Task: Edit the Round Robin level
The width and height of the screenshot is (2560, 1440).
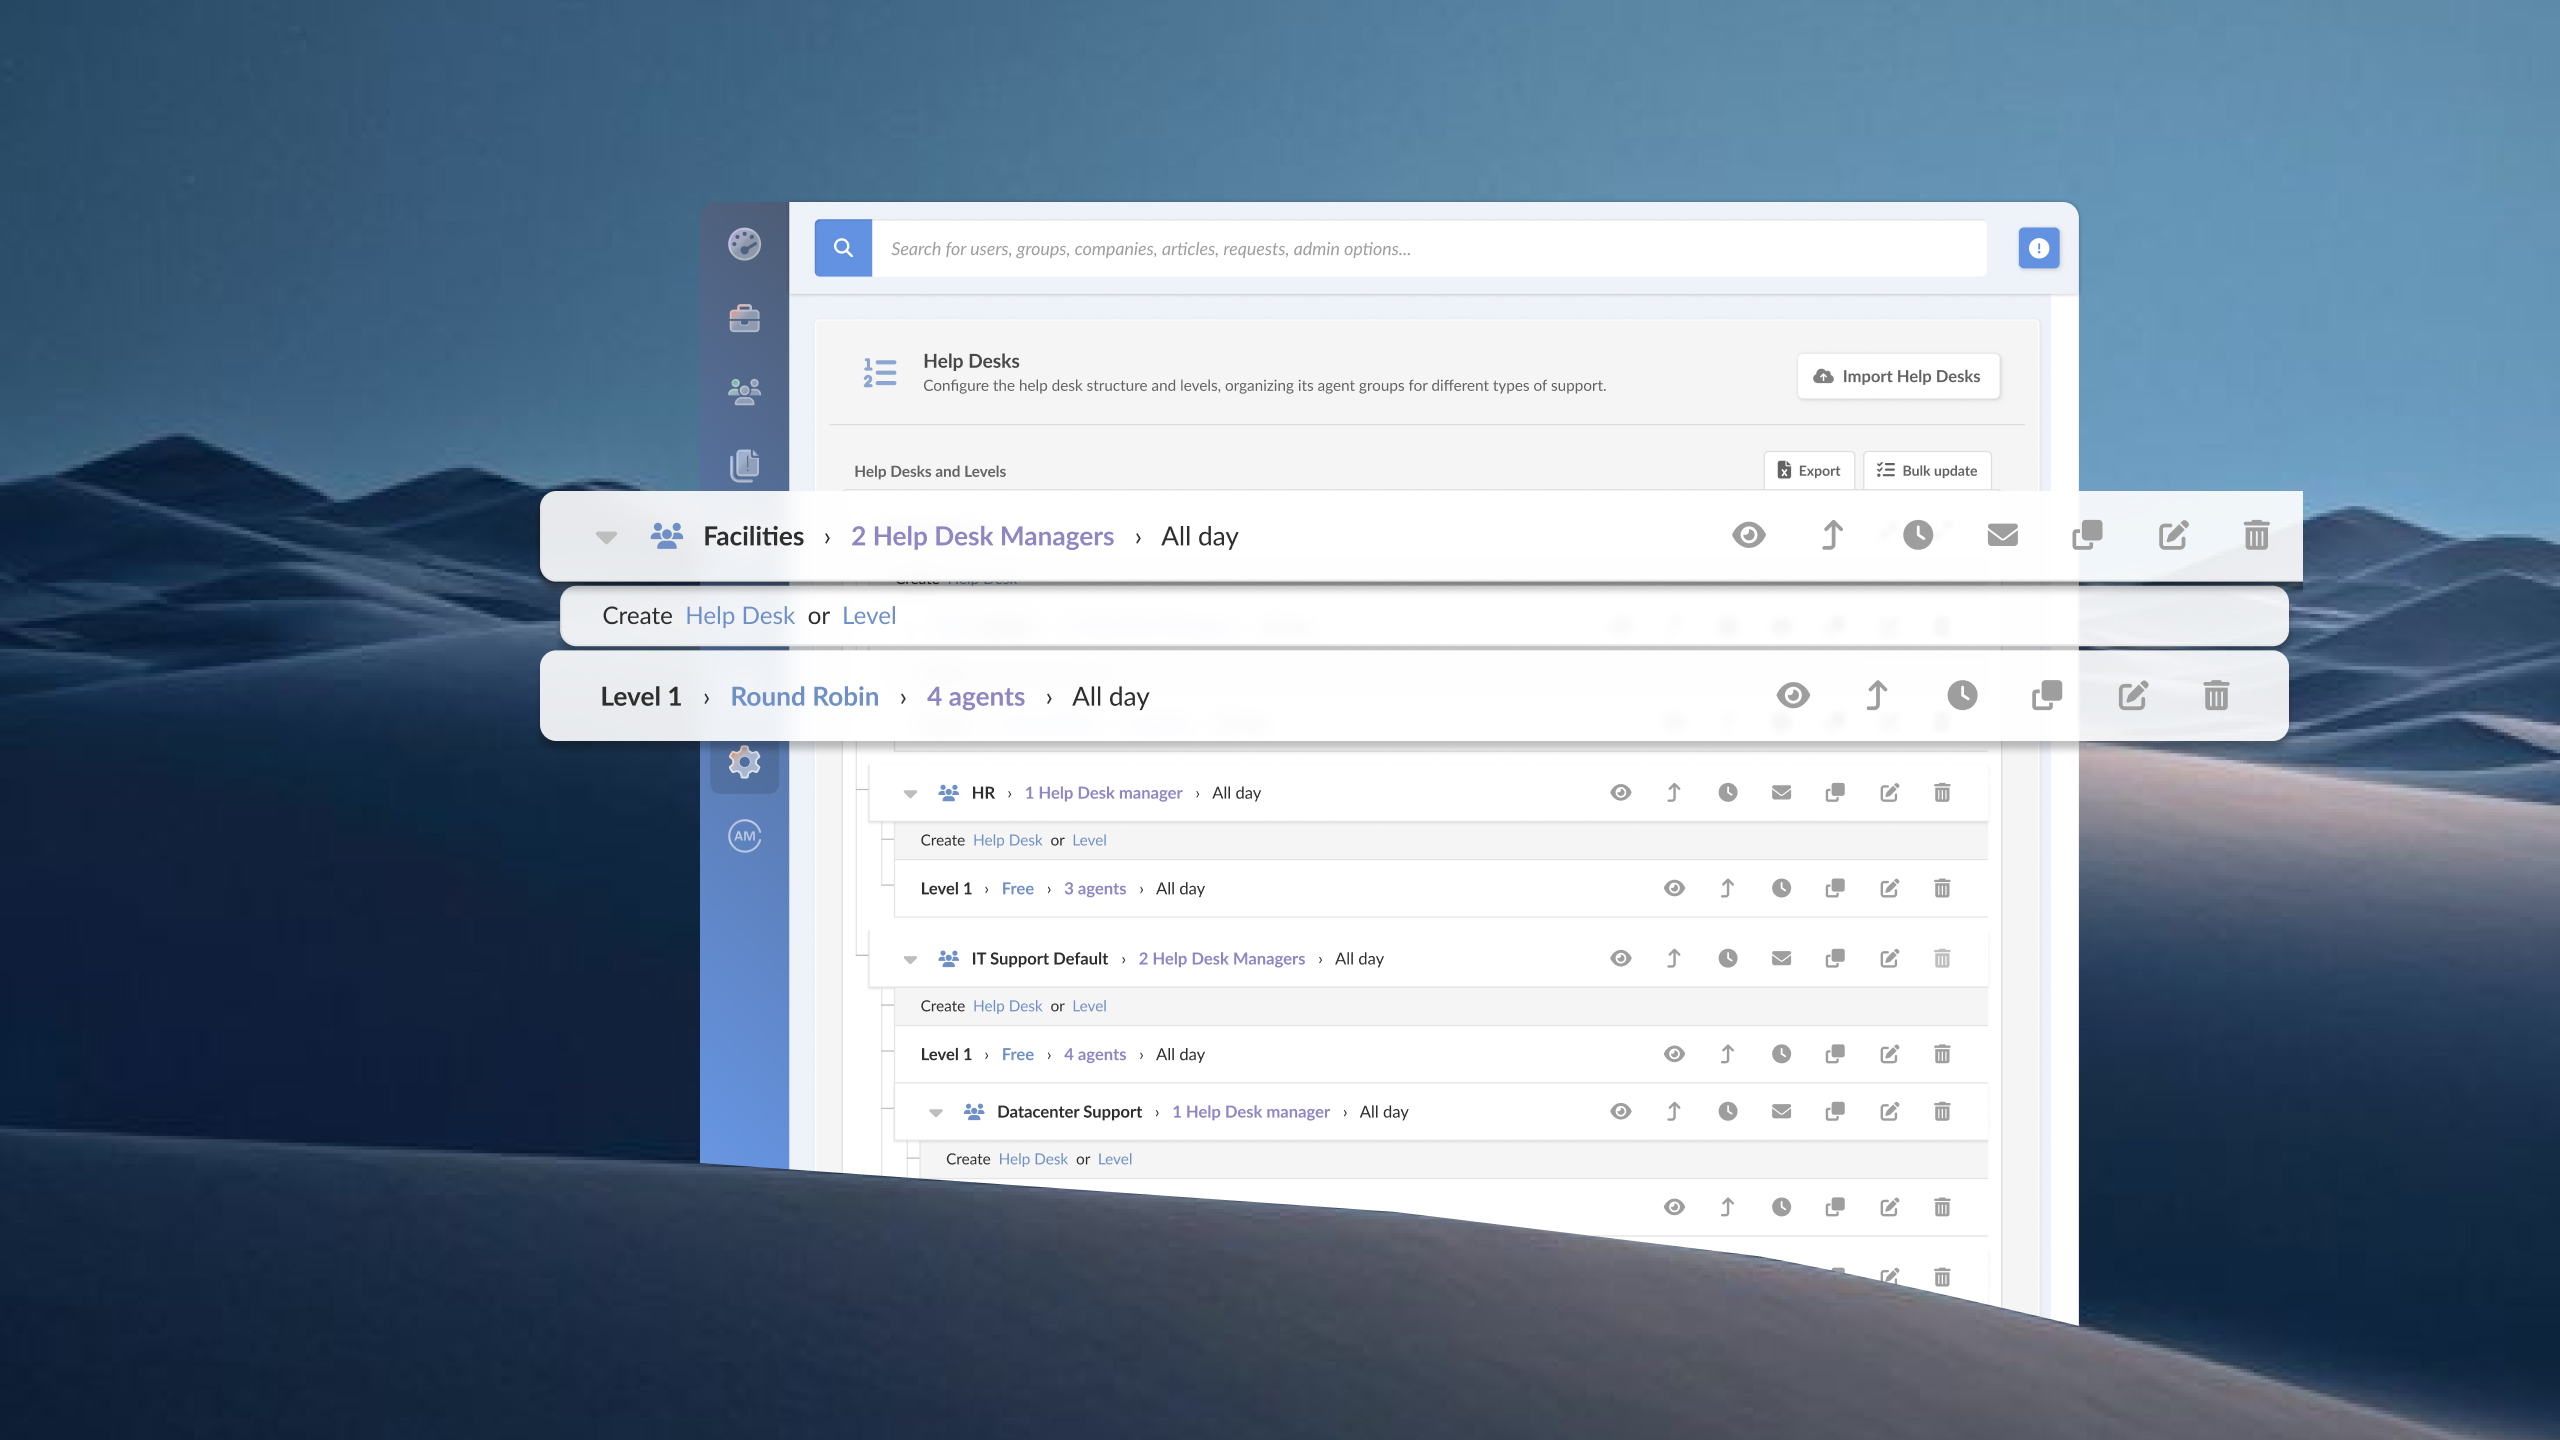Action: pyautogui.click(x=2132, y=695)
